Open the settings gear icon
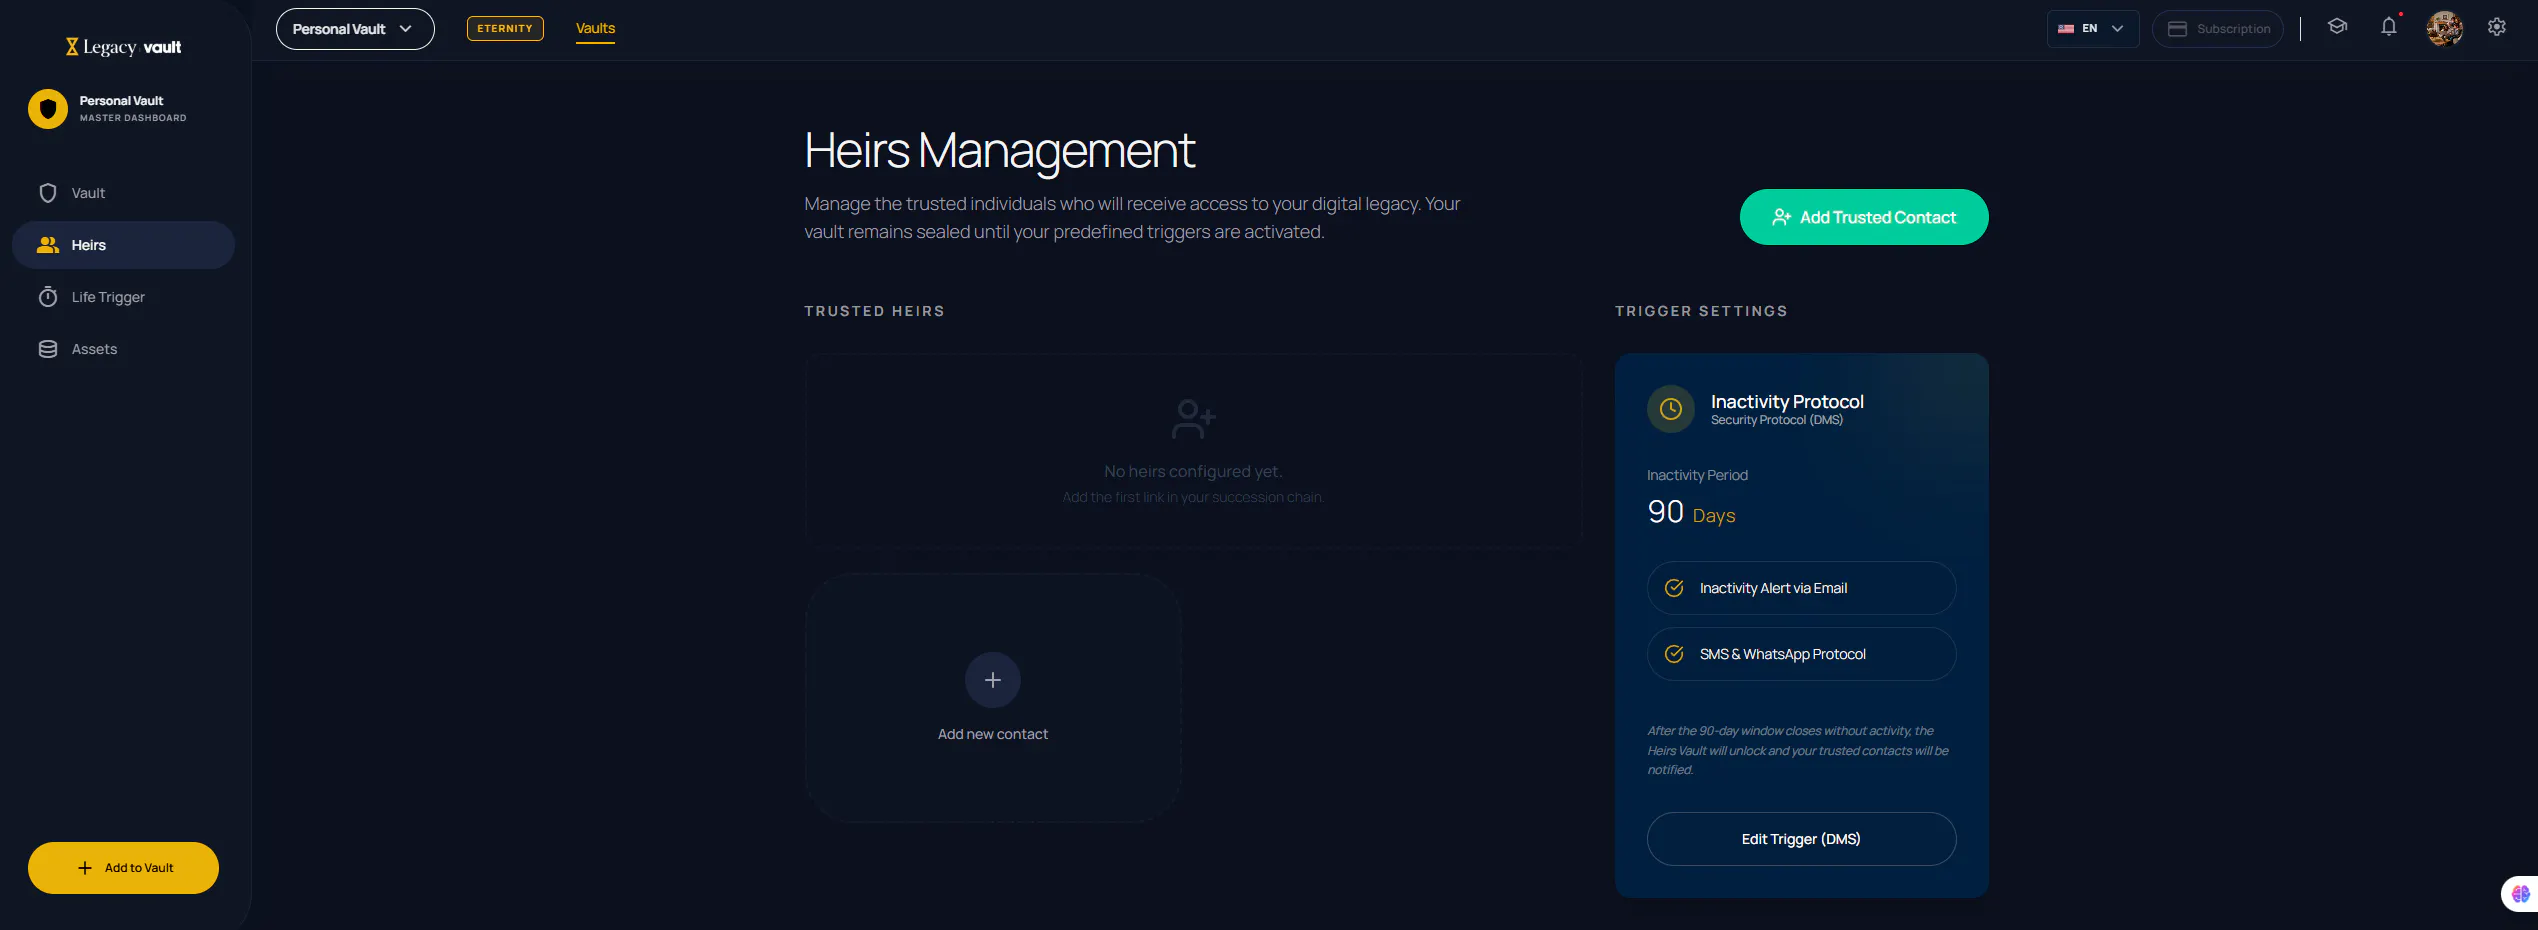This screenshot has width=2538, height=930. tap(2497, 27)
